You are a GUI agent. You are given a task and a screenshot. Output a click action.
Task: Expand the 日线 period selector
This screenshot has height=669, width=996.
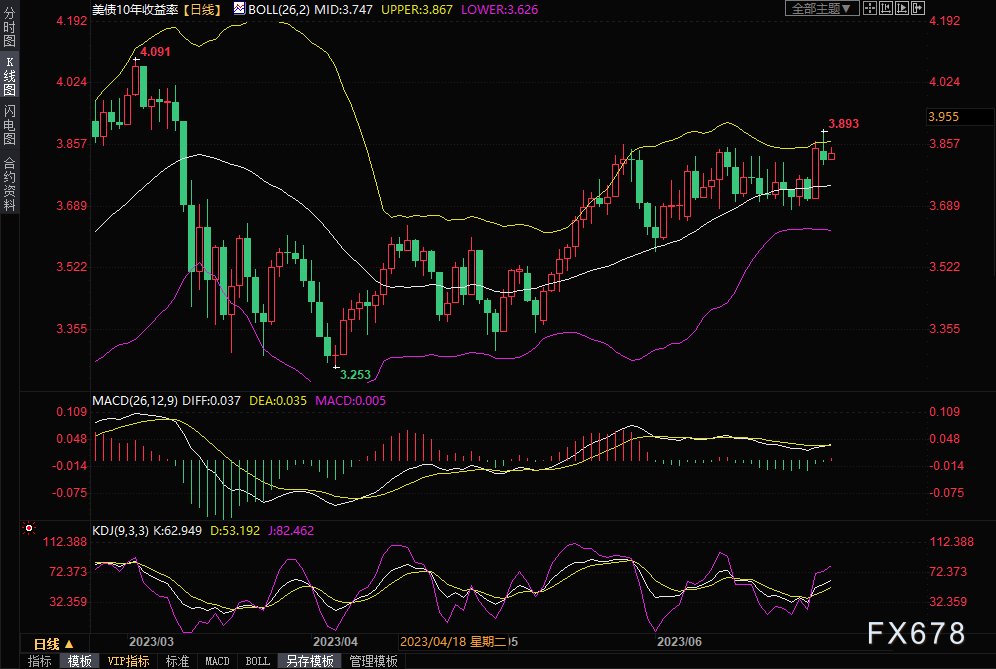click(54, 644)
